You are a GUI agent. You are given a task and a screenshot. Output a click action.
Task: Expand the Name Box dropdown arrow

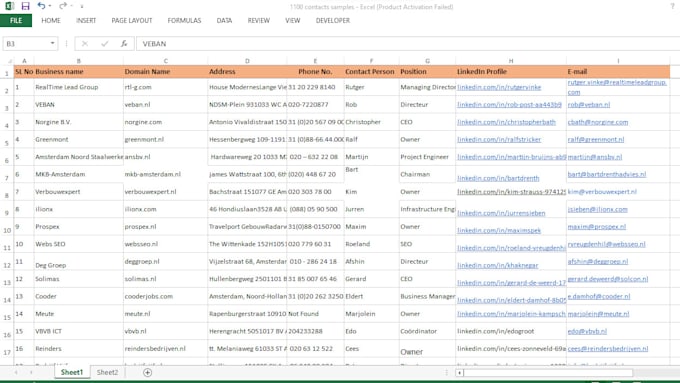tap(52, 43)
